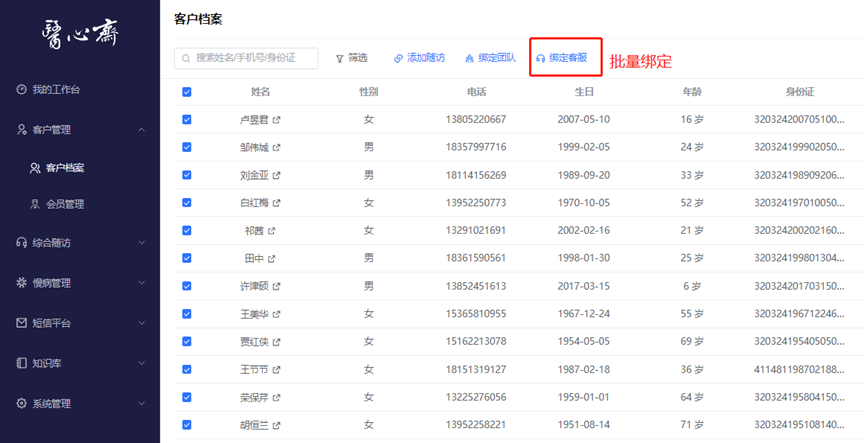The width and height of the screenshot is (864, 443).
Task: Open external link icon beside 贾红侠
Action: click(277, 342)
